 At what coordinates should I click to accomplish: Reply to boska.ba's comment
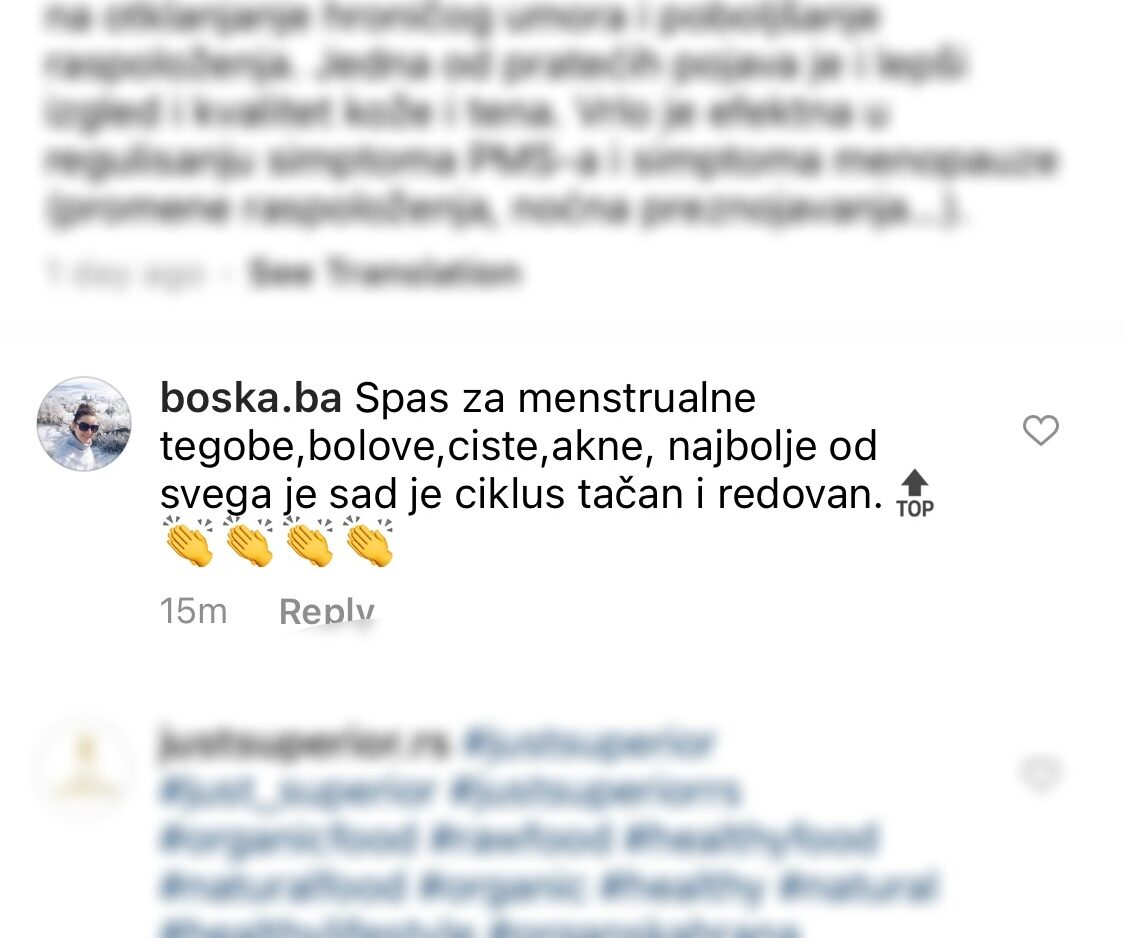click(326, 610)
